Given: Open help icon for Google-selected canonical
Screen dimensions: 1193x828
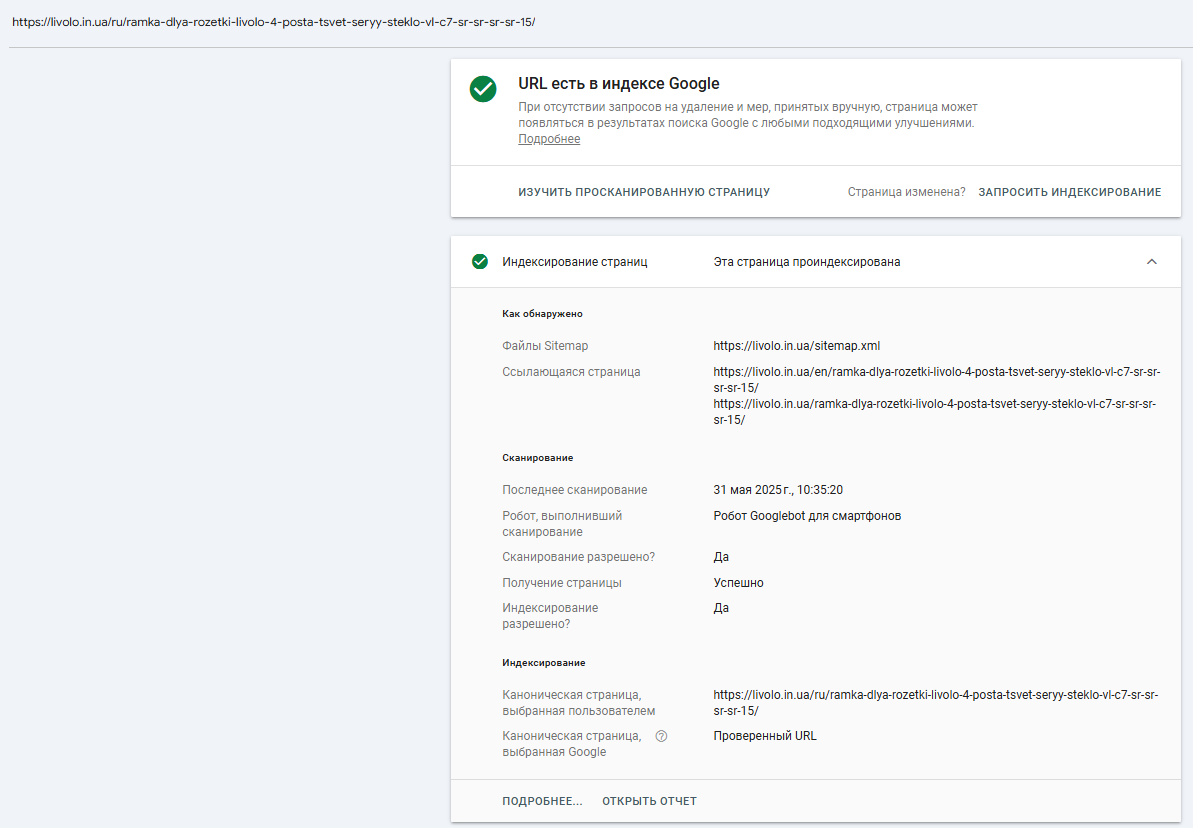Looking at the screenshot, I should click(661, 736).
